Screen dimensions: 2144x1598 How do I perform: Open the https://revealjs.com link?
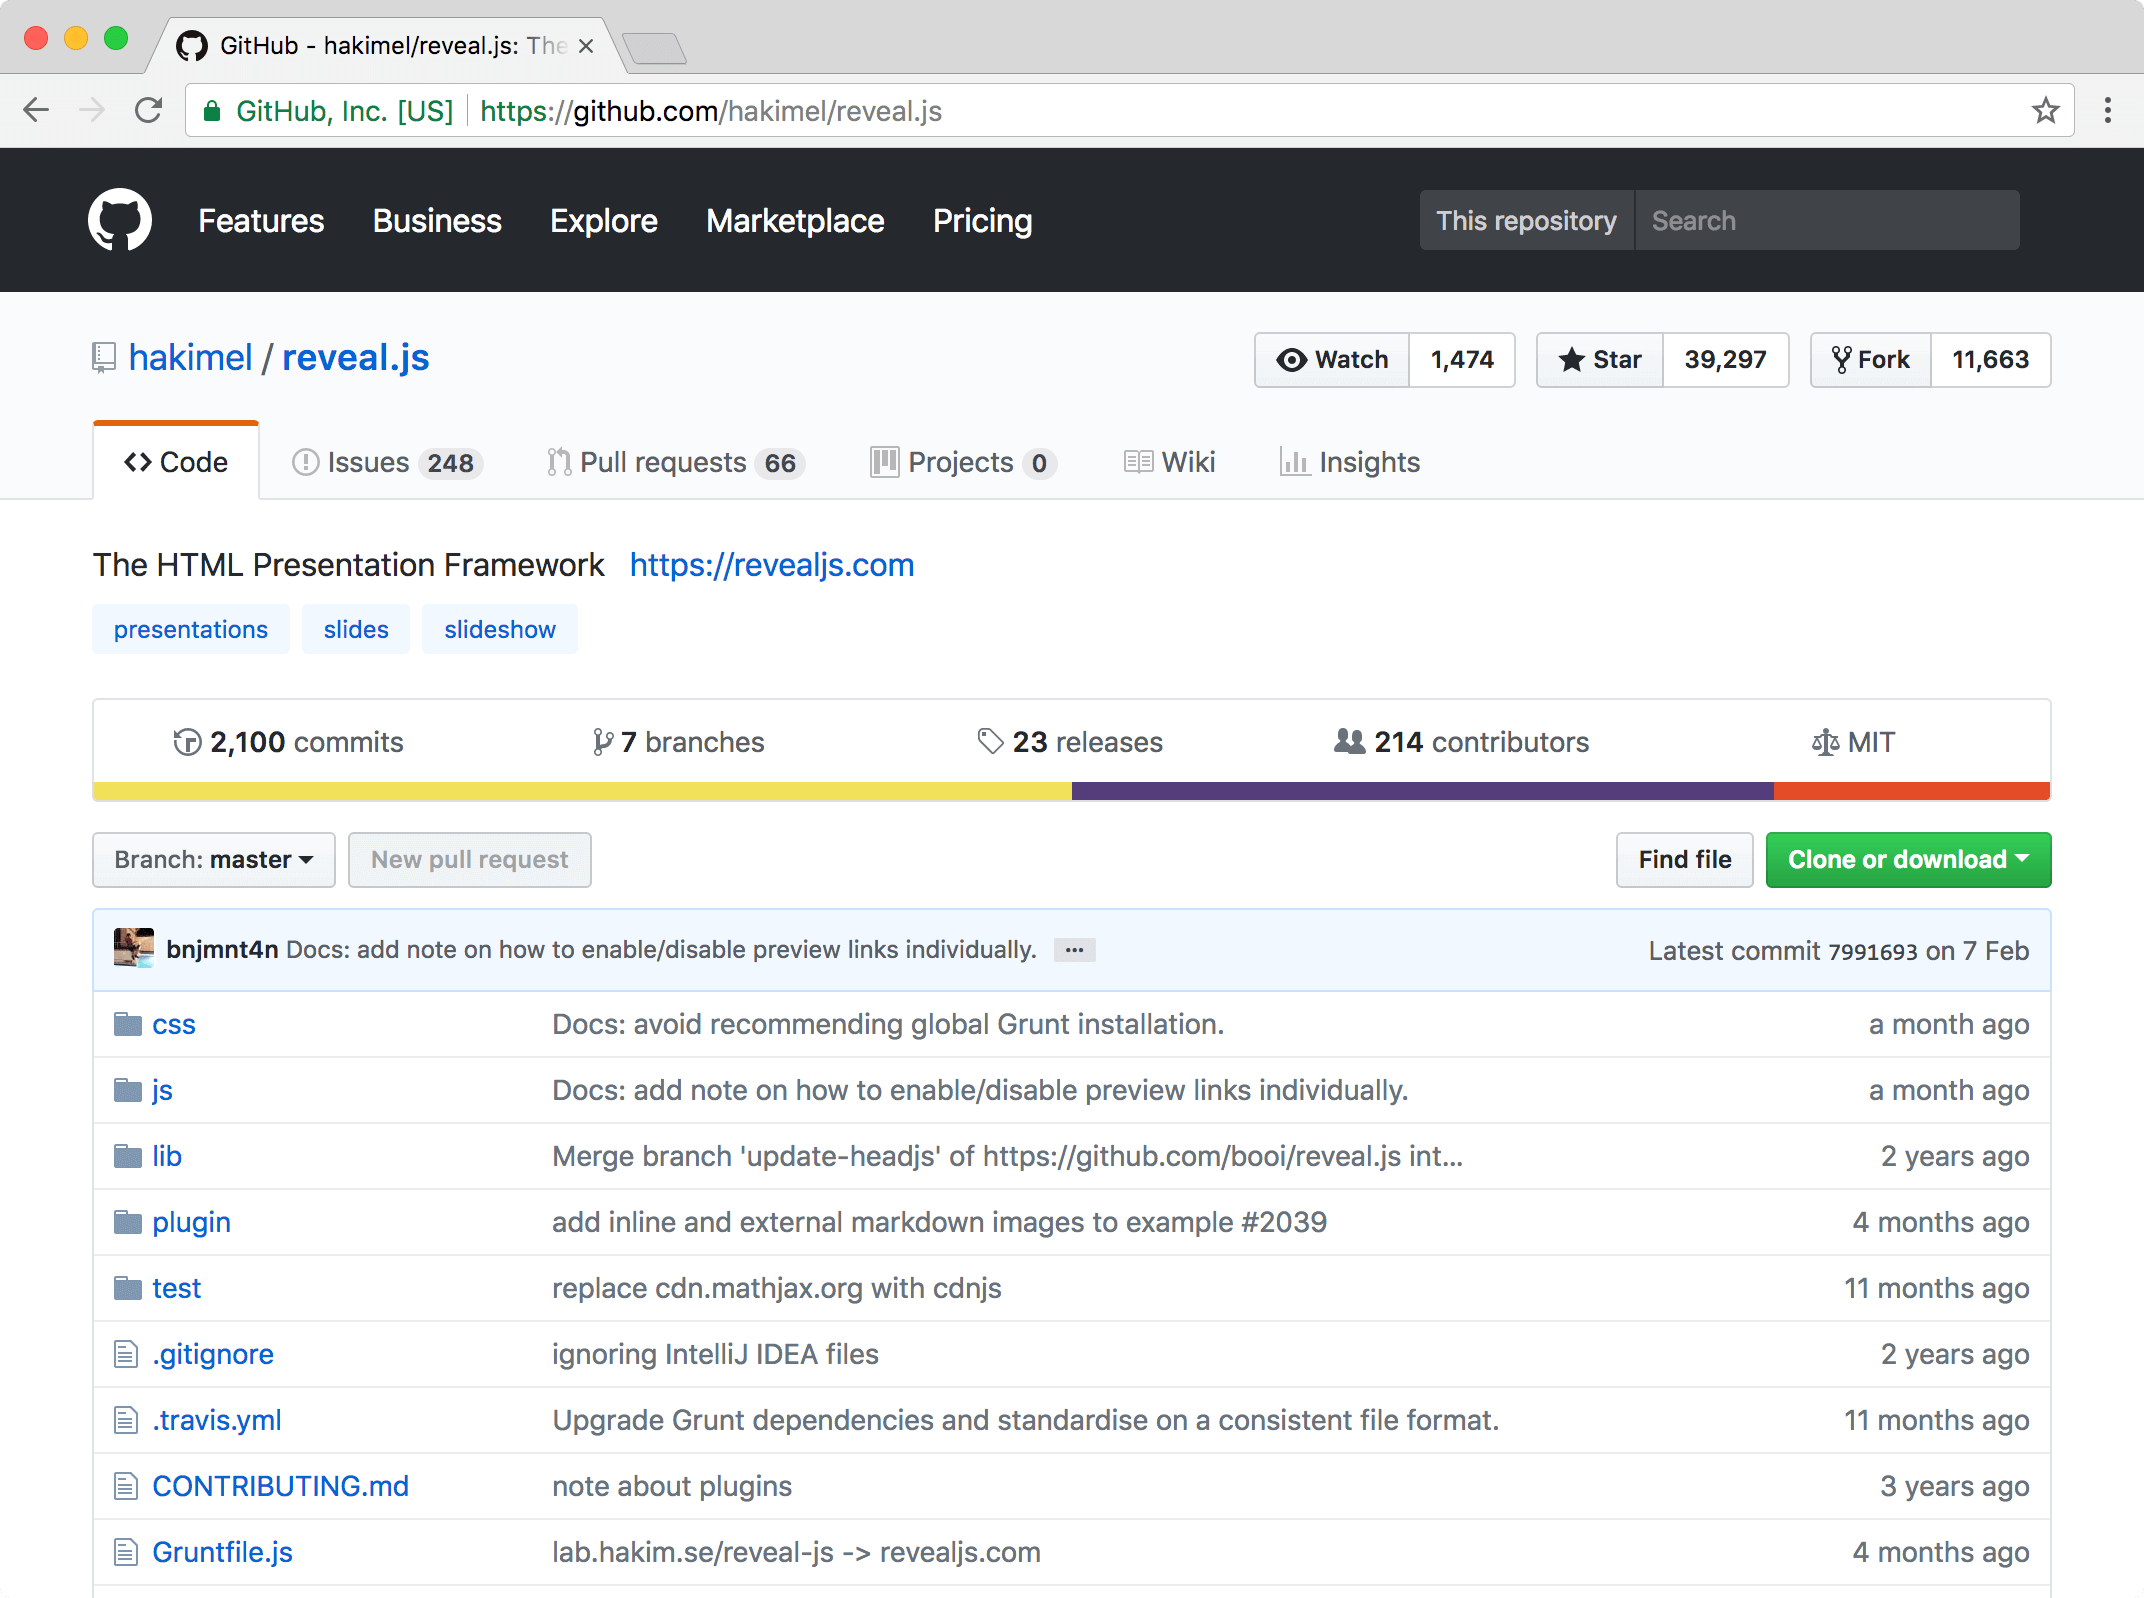coord(771,565)
